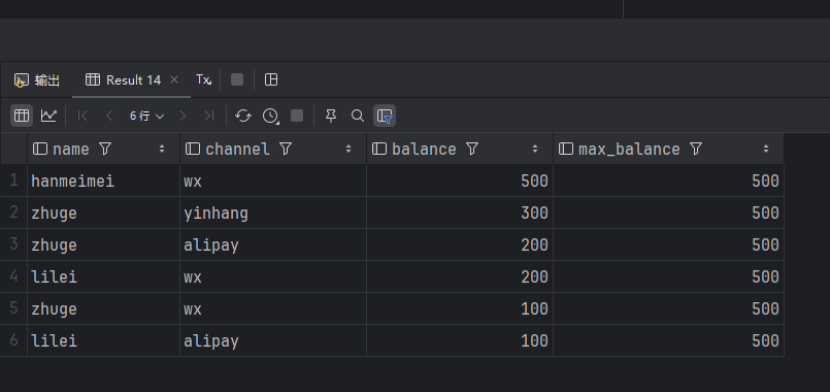Select the table grid view icon
Image resolution: width=830 pixels, height=392 pixels.
[x=22, y=115]
